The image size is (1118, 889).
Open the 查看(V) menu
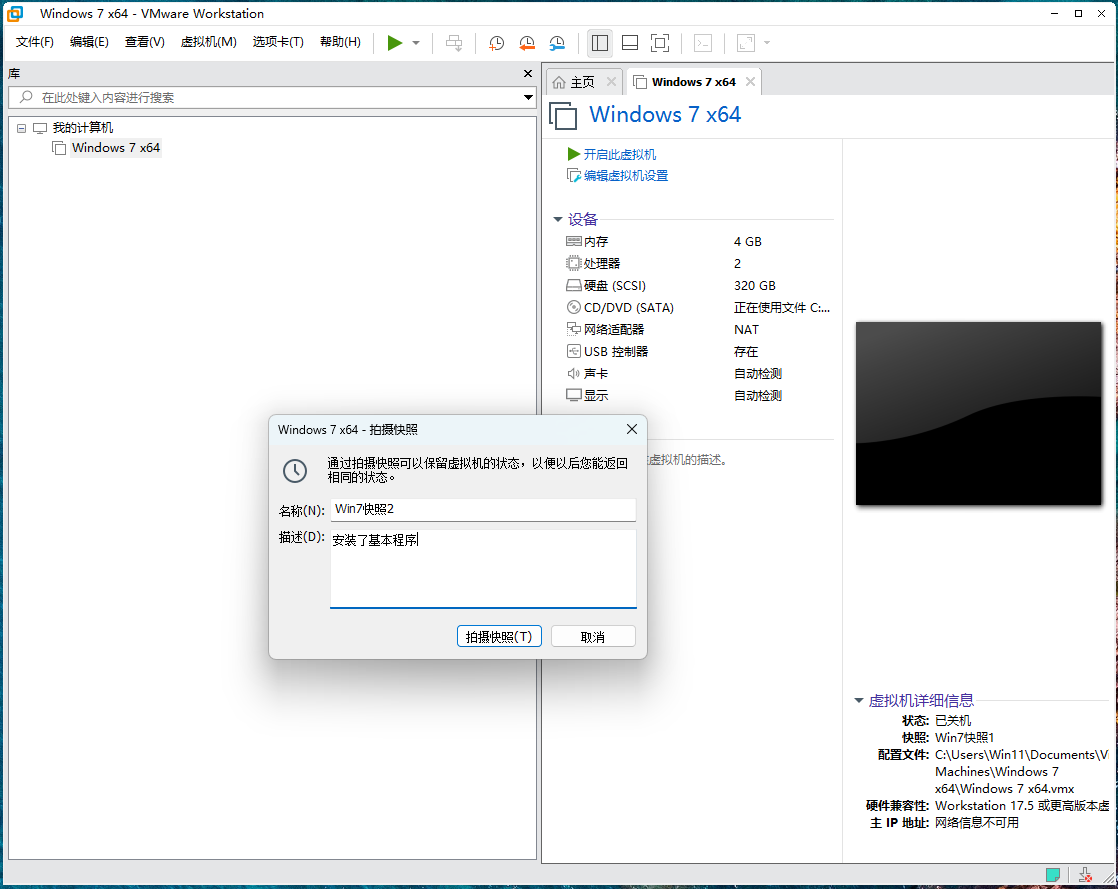[x=145, y=42]
